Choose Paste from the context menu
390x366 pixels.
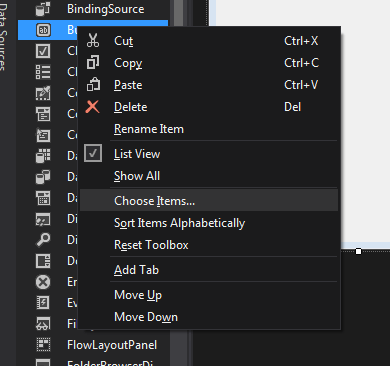[209, 85]
